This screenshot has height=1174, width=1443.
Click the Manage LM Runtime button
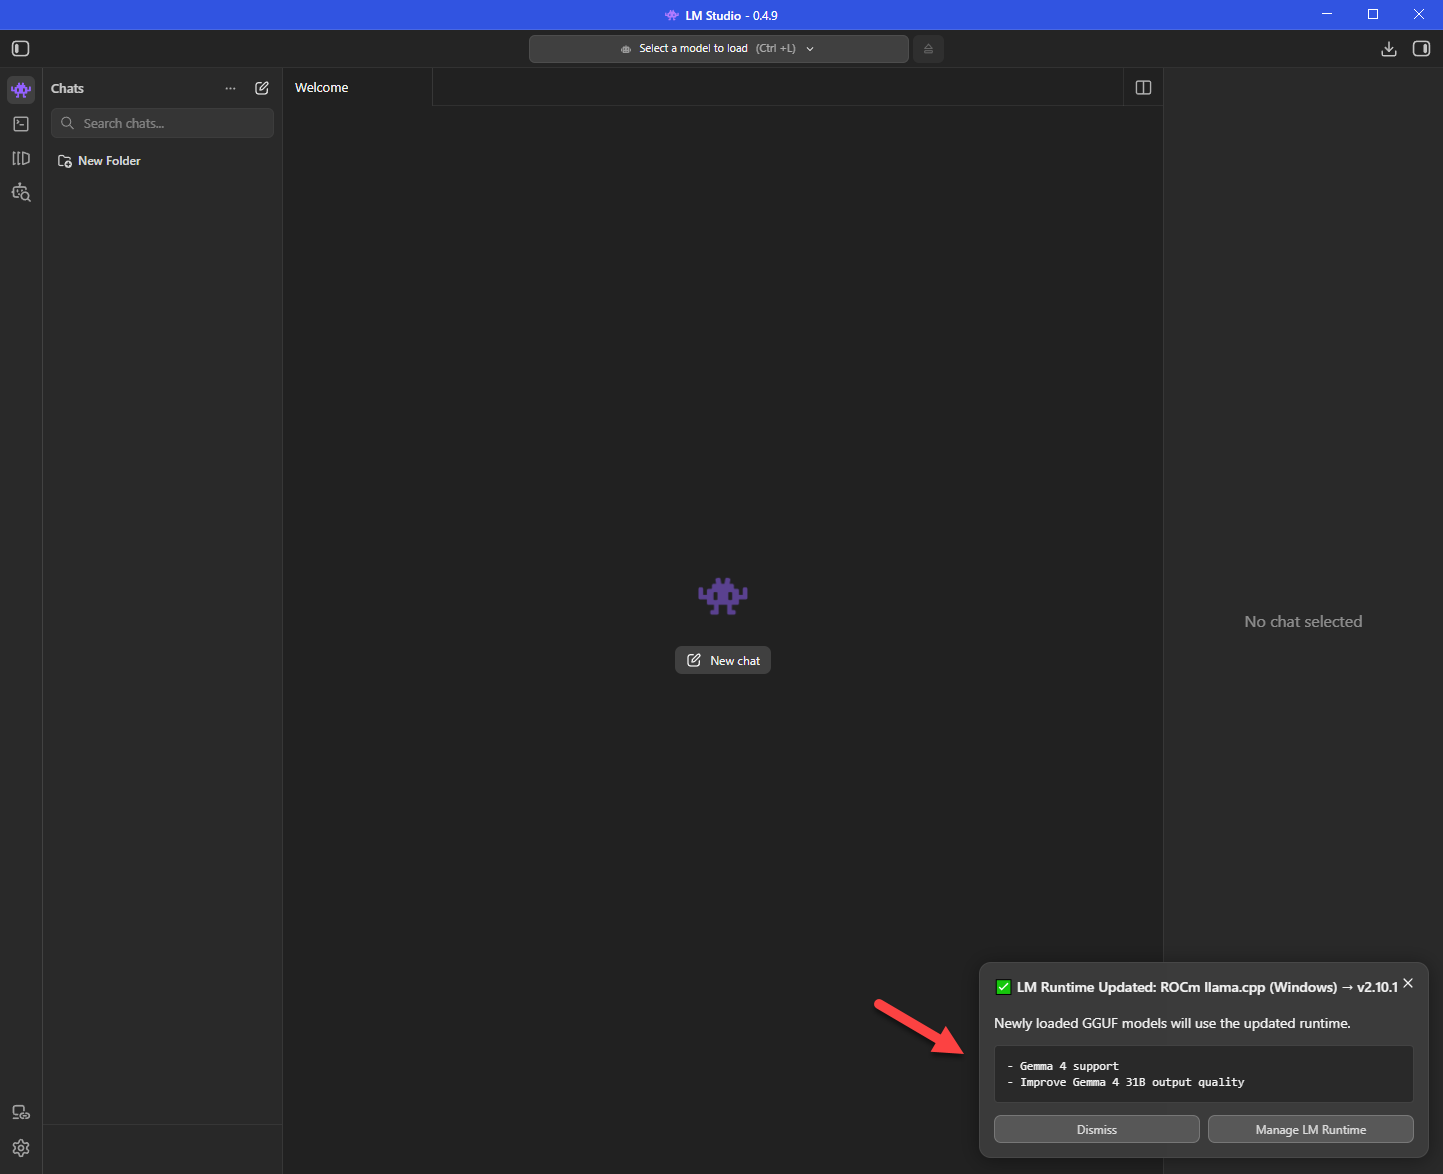1311,1130
